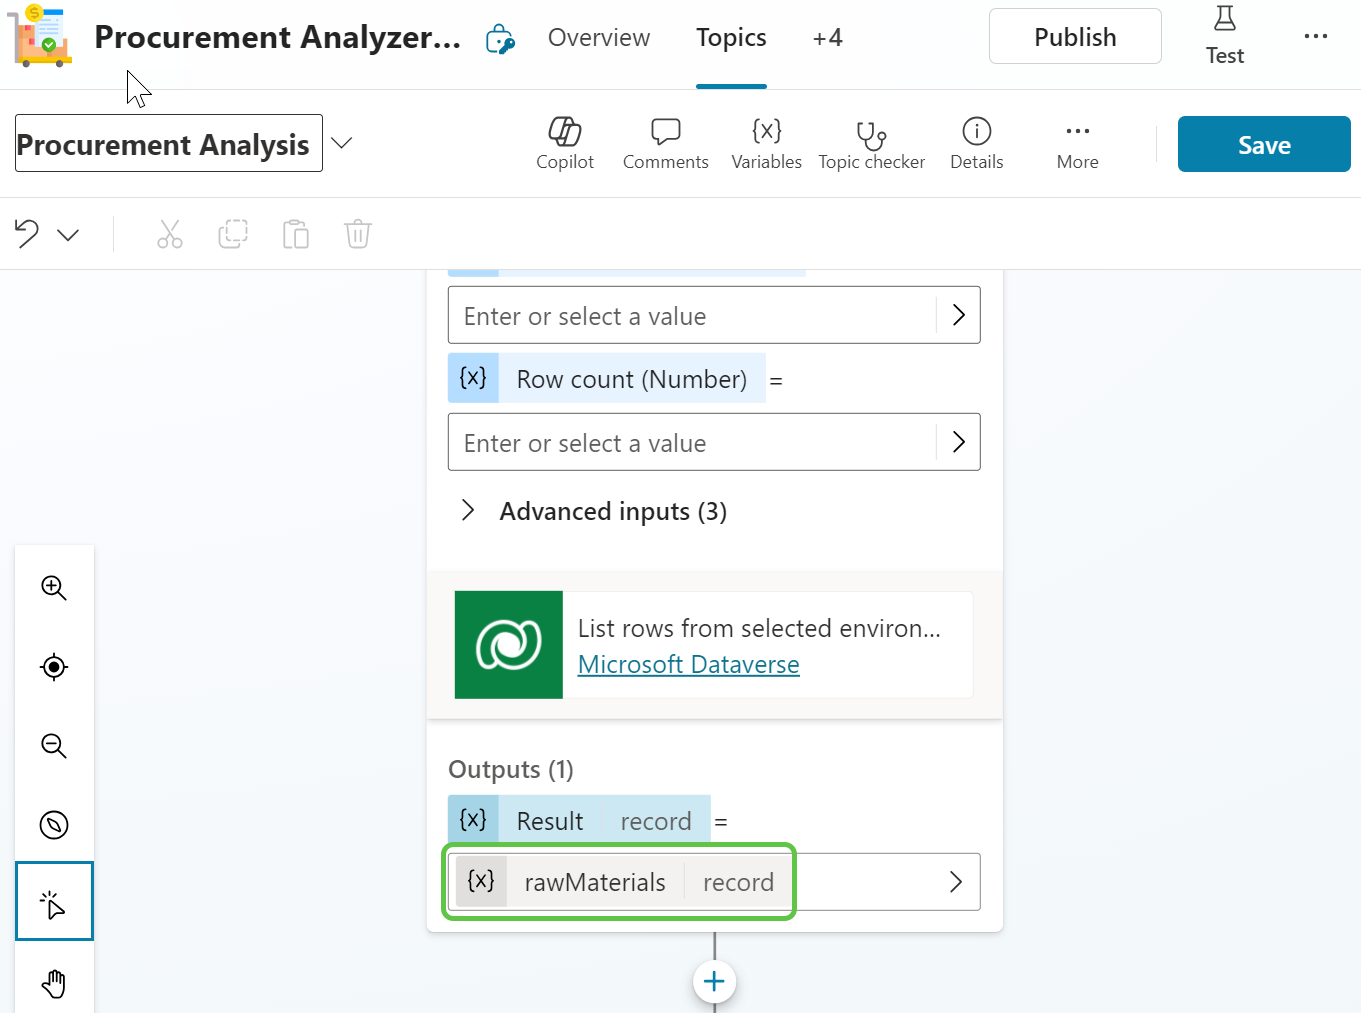
Task: Expand Advanced inputs (3) section
Action: point(468,511)
